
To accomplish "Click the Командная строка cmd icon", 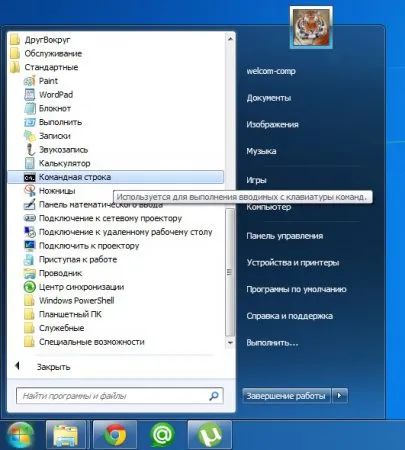I will [29, 177].
